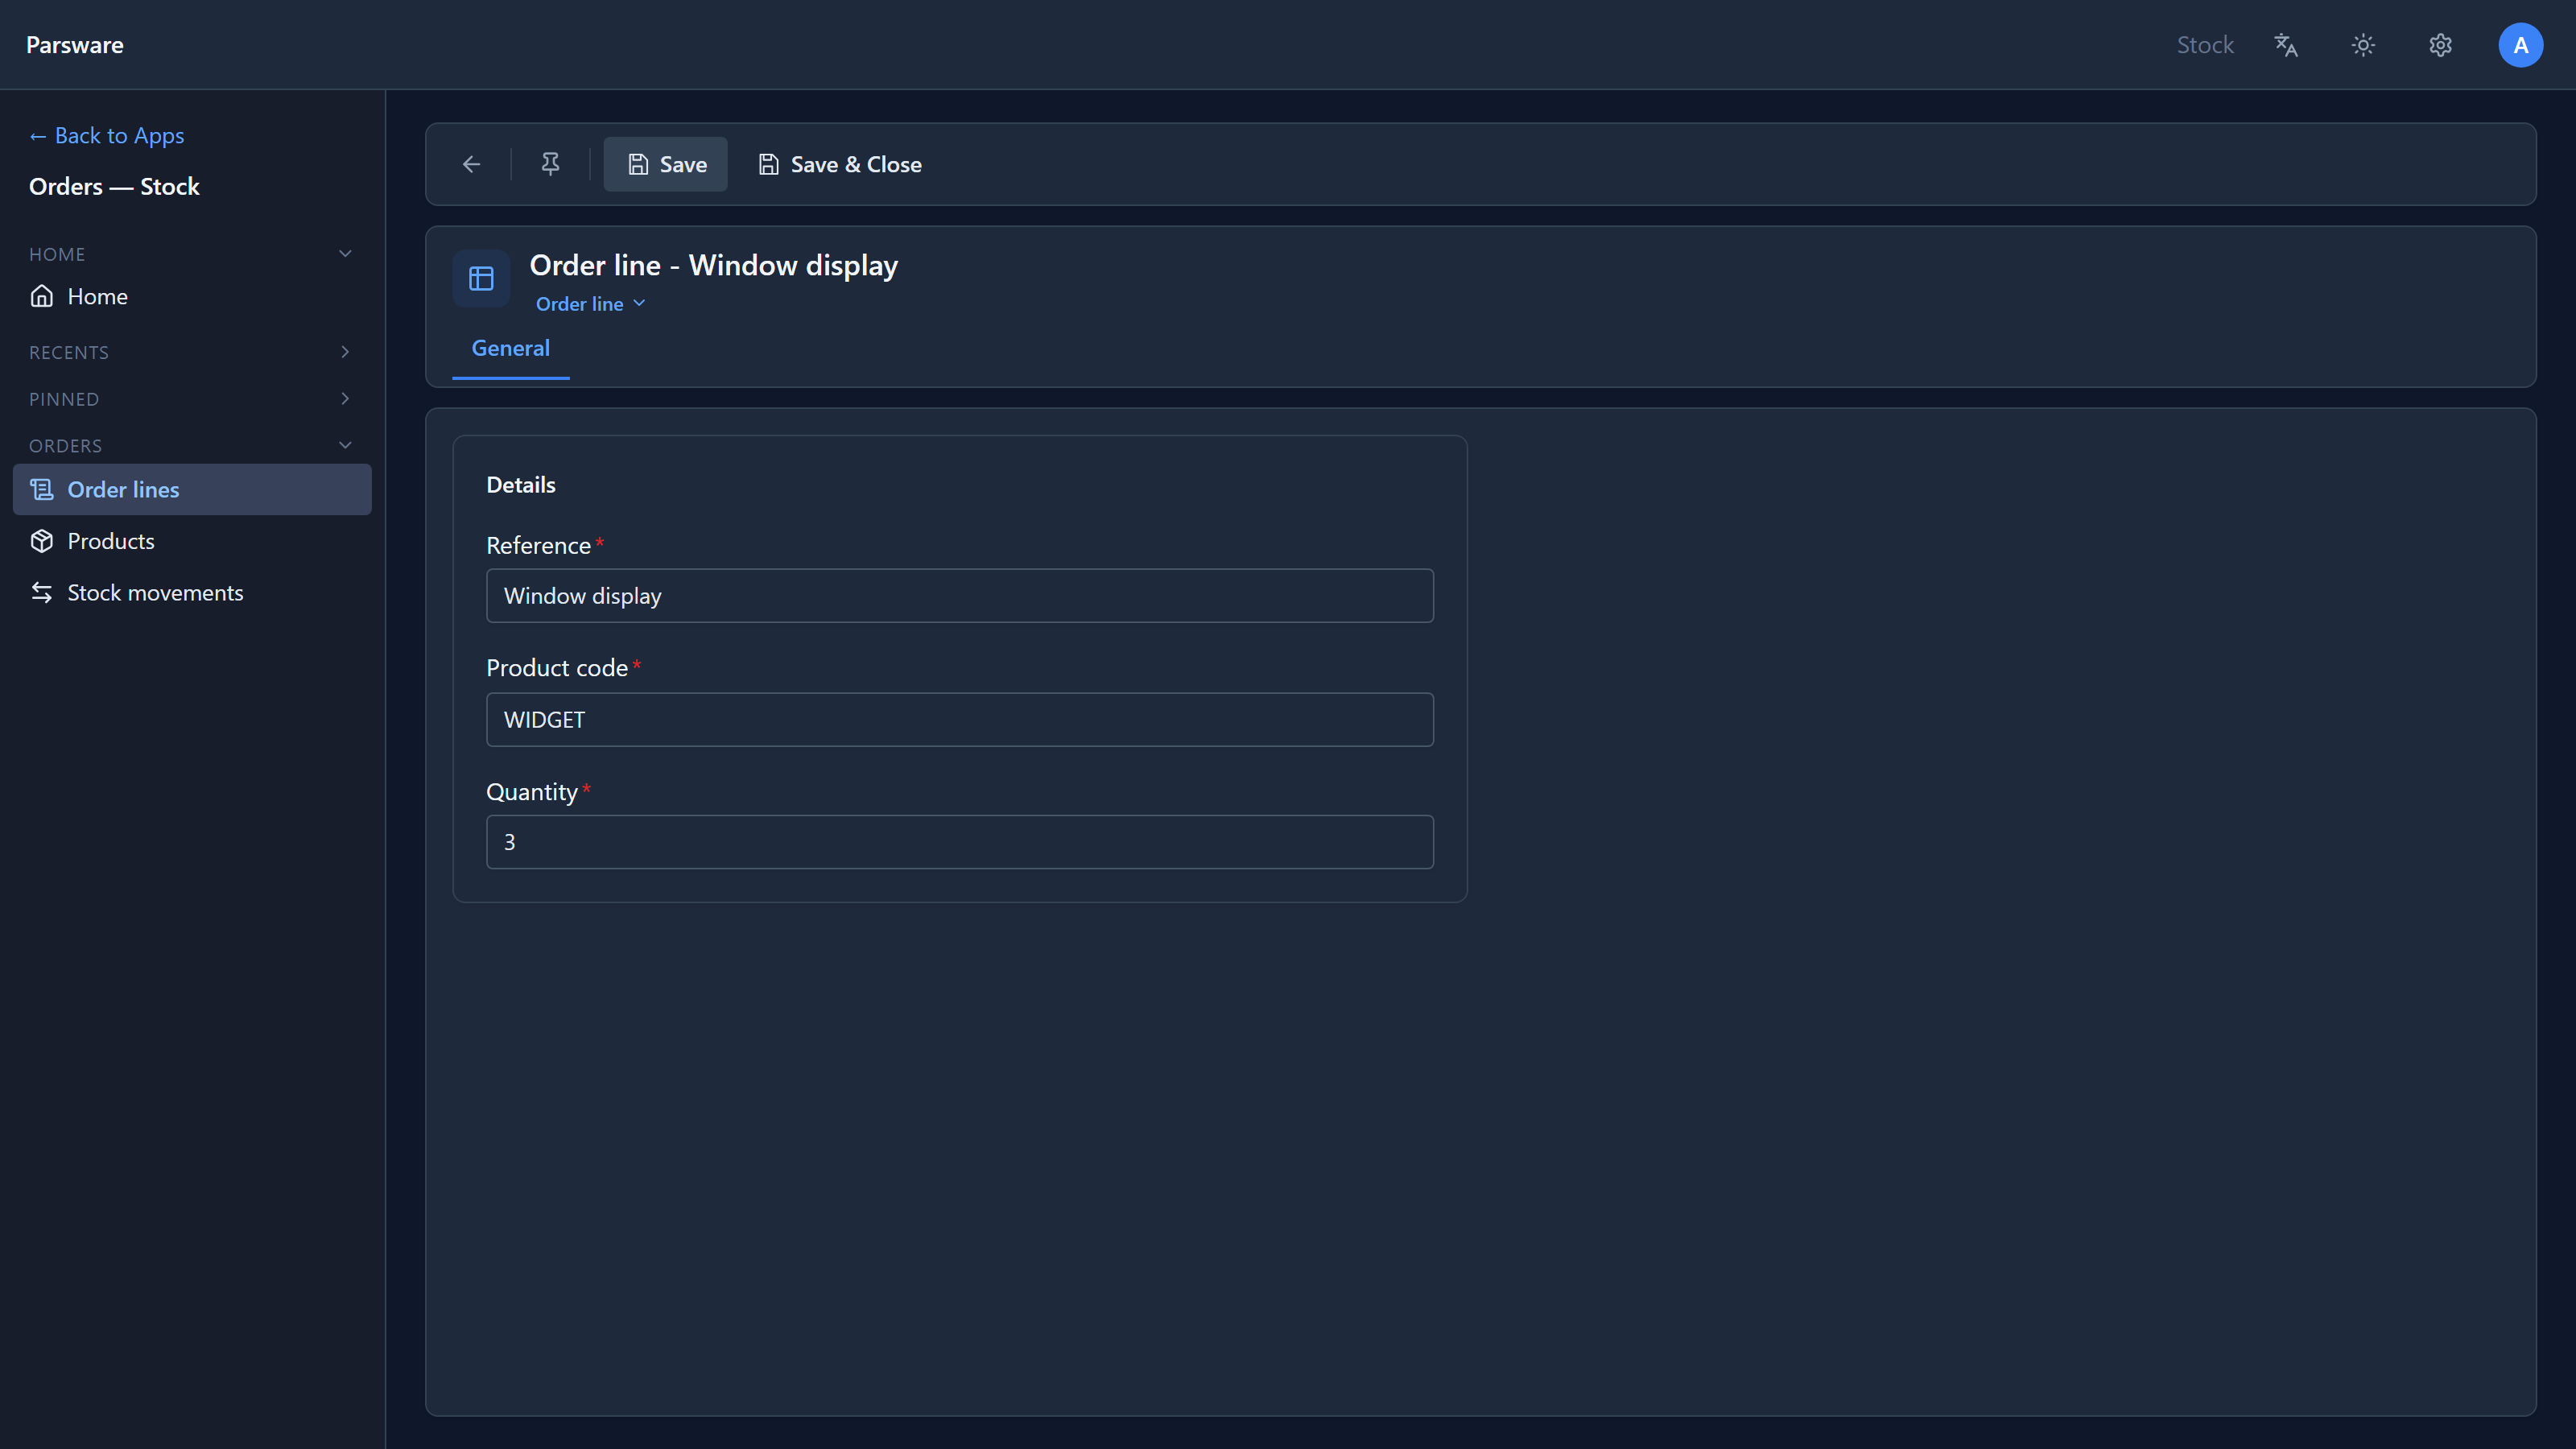Select Order lines in the sidebar
Viewport: 2576px width, 1449px height.
[192, 489]
